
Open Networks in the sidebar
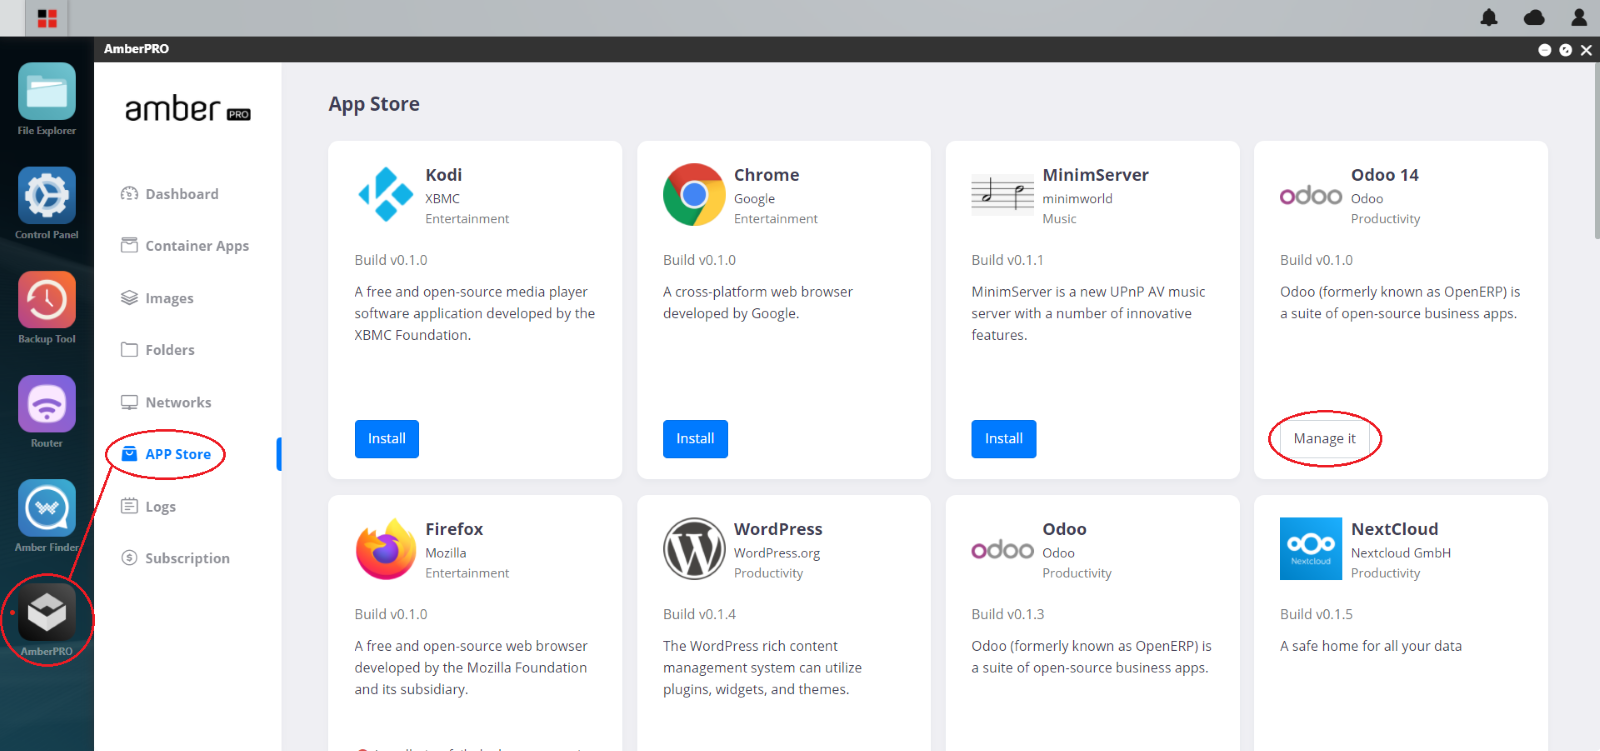[166, 402]
